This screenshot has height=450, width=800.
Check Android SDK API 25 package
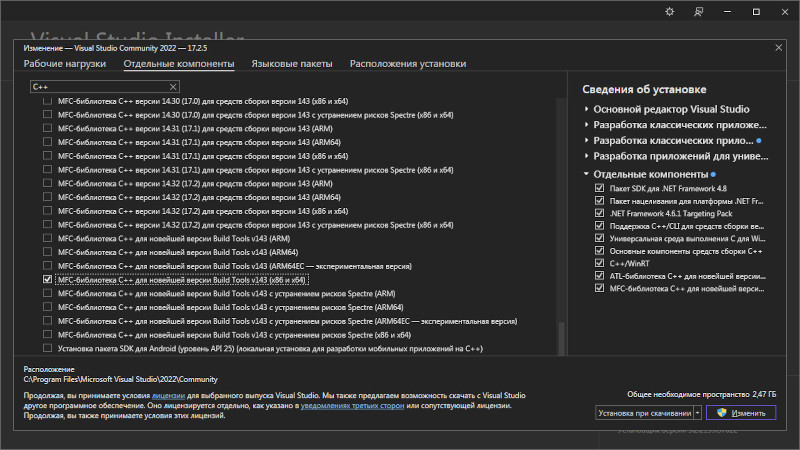(47, 348)
